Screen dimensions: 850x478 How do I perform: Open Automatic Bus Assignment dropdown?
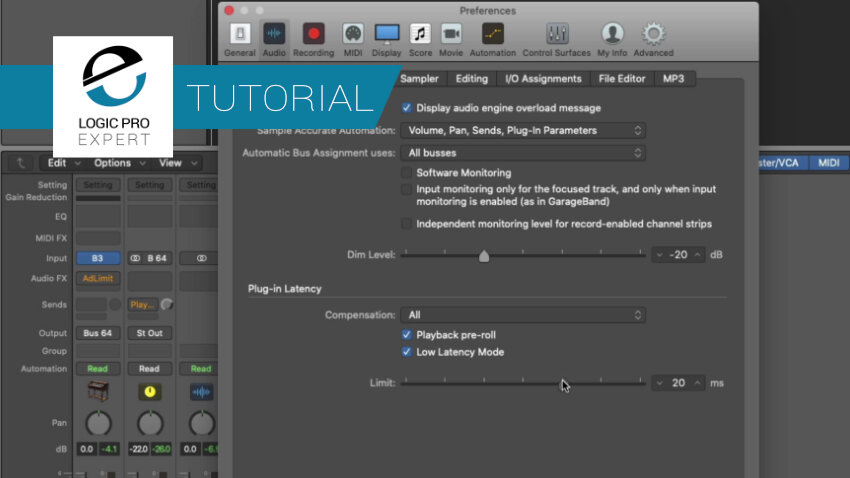coord(523,153)
